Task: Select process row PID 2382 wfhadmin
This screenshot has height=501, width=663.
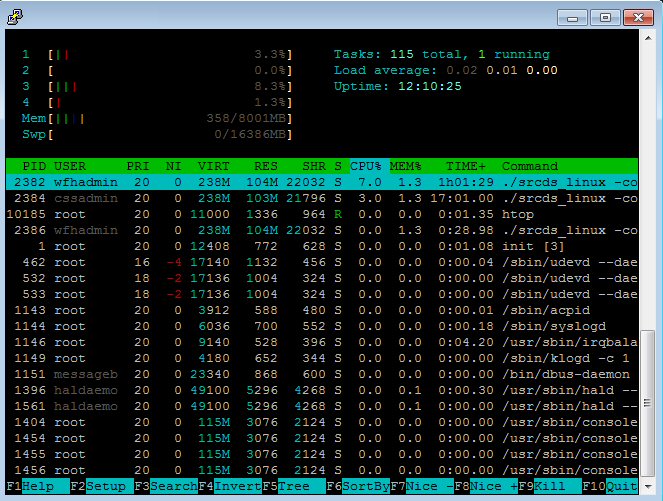Action: 322,182
